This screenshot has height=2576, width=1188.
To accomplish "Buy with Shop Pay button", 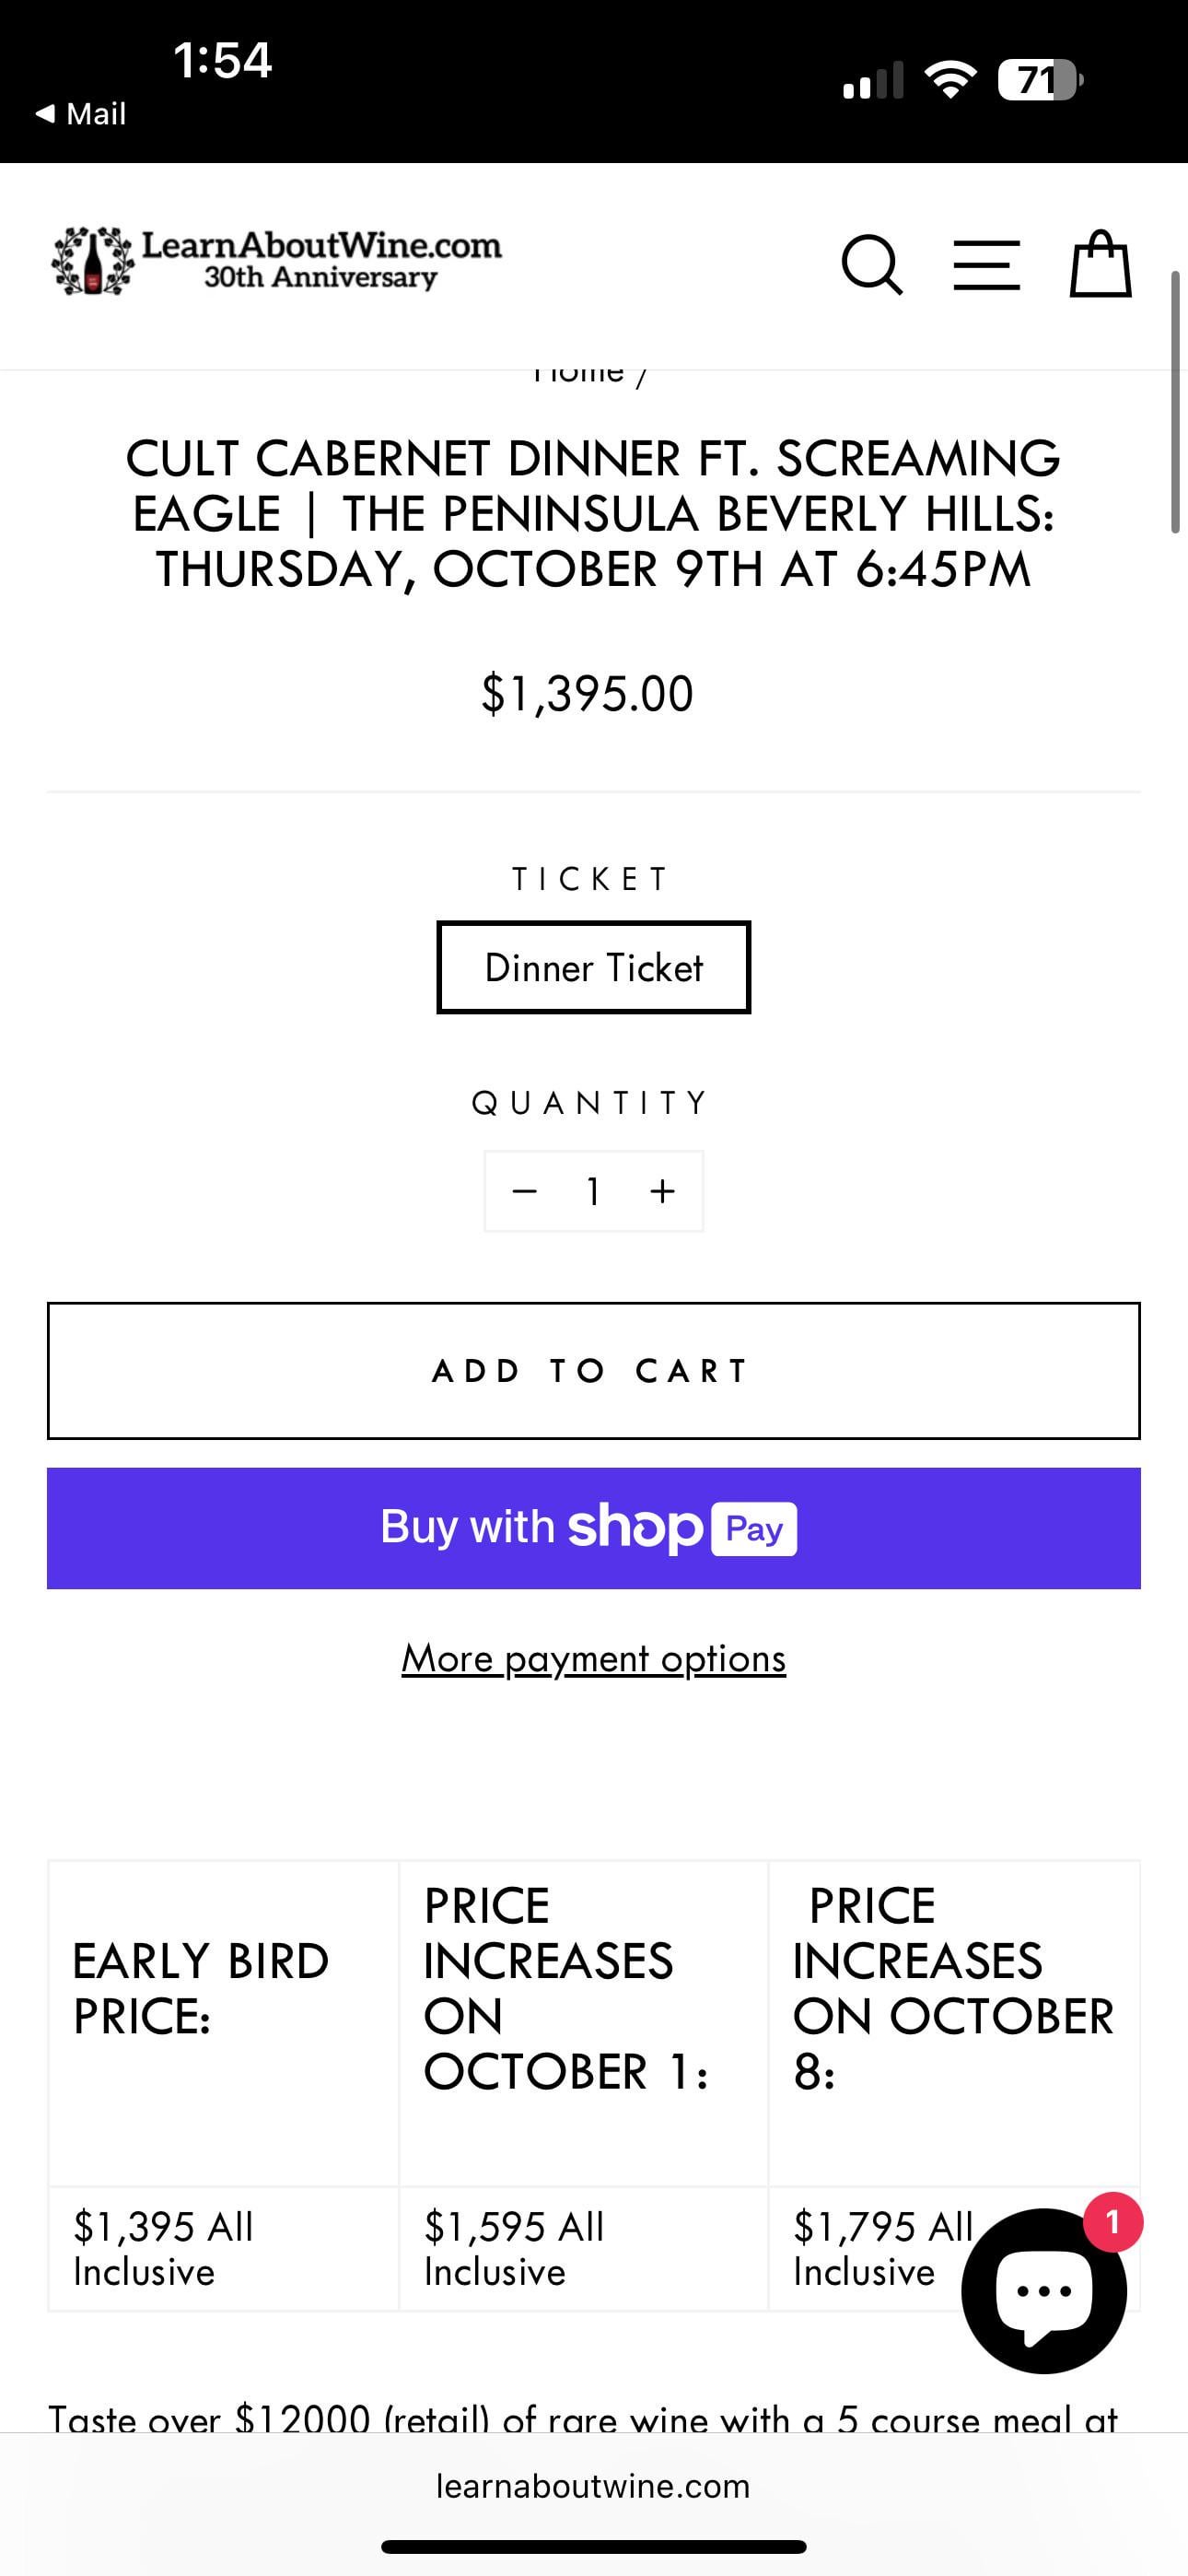I will 593,1528.
